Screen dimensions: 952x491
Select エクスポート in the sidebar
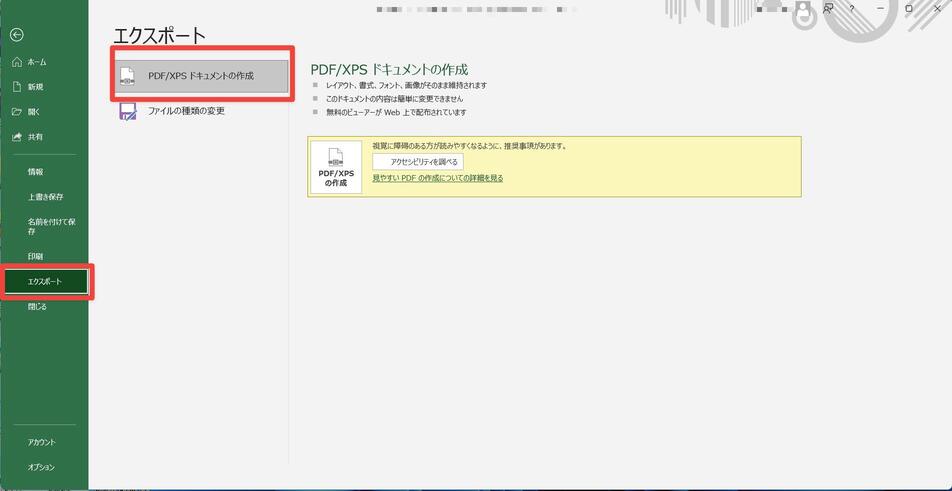click(46, 282)
